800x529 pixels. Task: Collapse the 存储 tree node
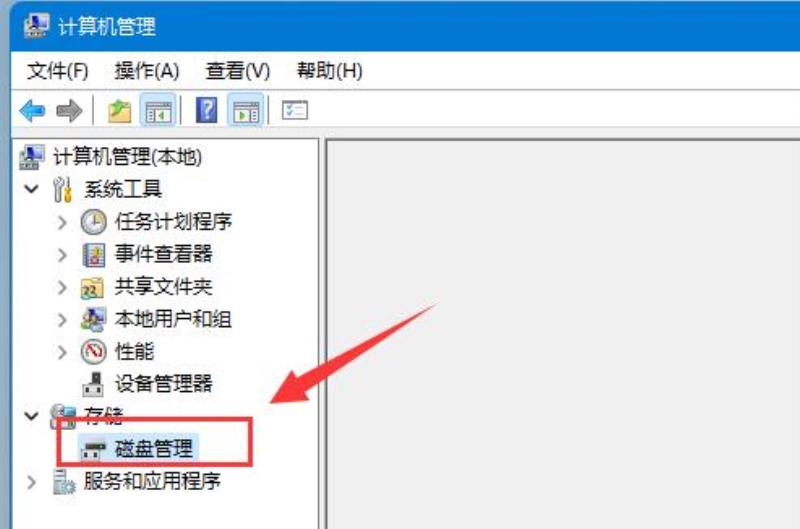(32, 416)
